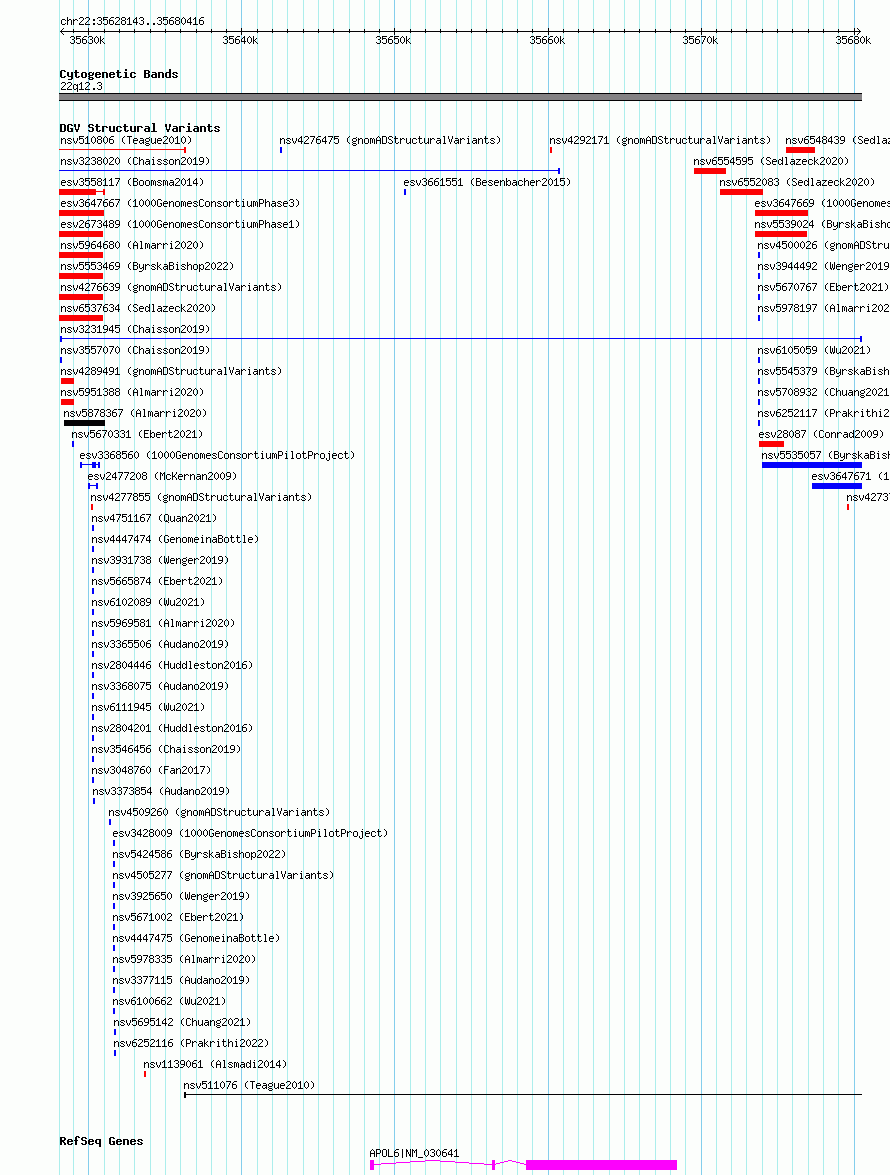Click the APOL6|NM_030641 gene label
890x1175 pixels.
click(414, 1153)
